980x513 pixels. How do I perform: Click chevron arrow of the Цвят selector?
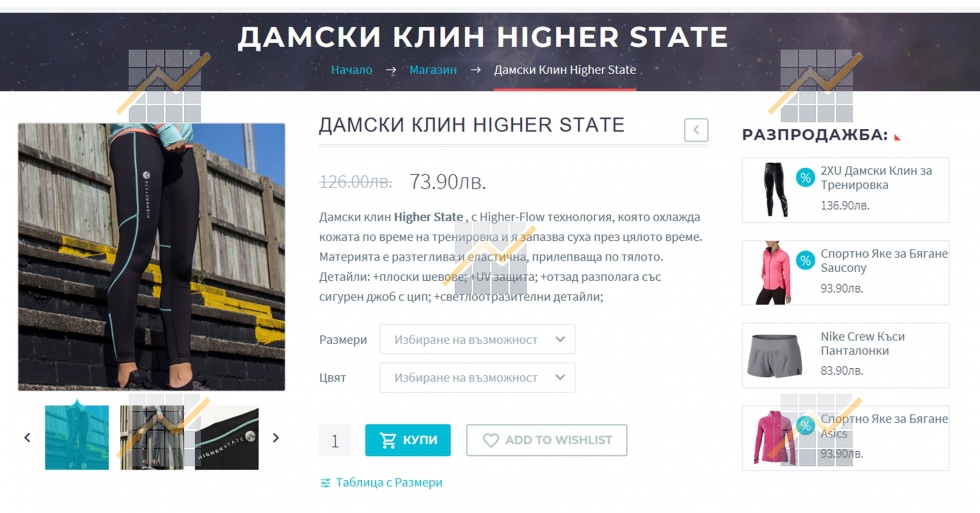[x=560, y=377]
